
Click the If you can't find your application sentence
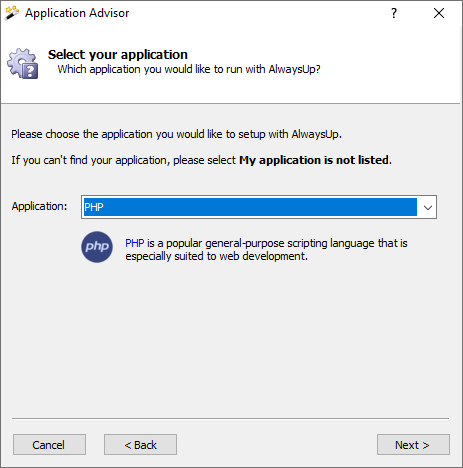202,160
